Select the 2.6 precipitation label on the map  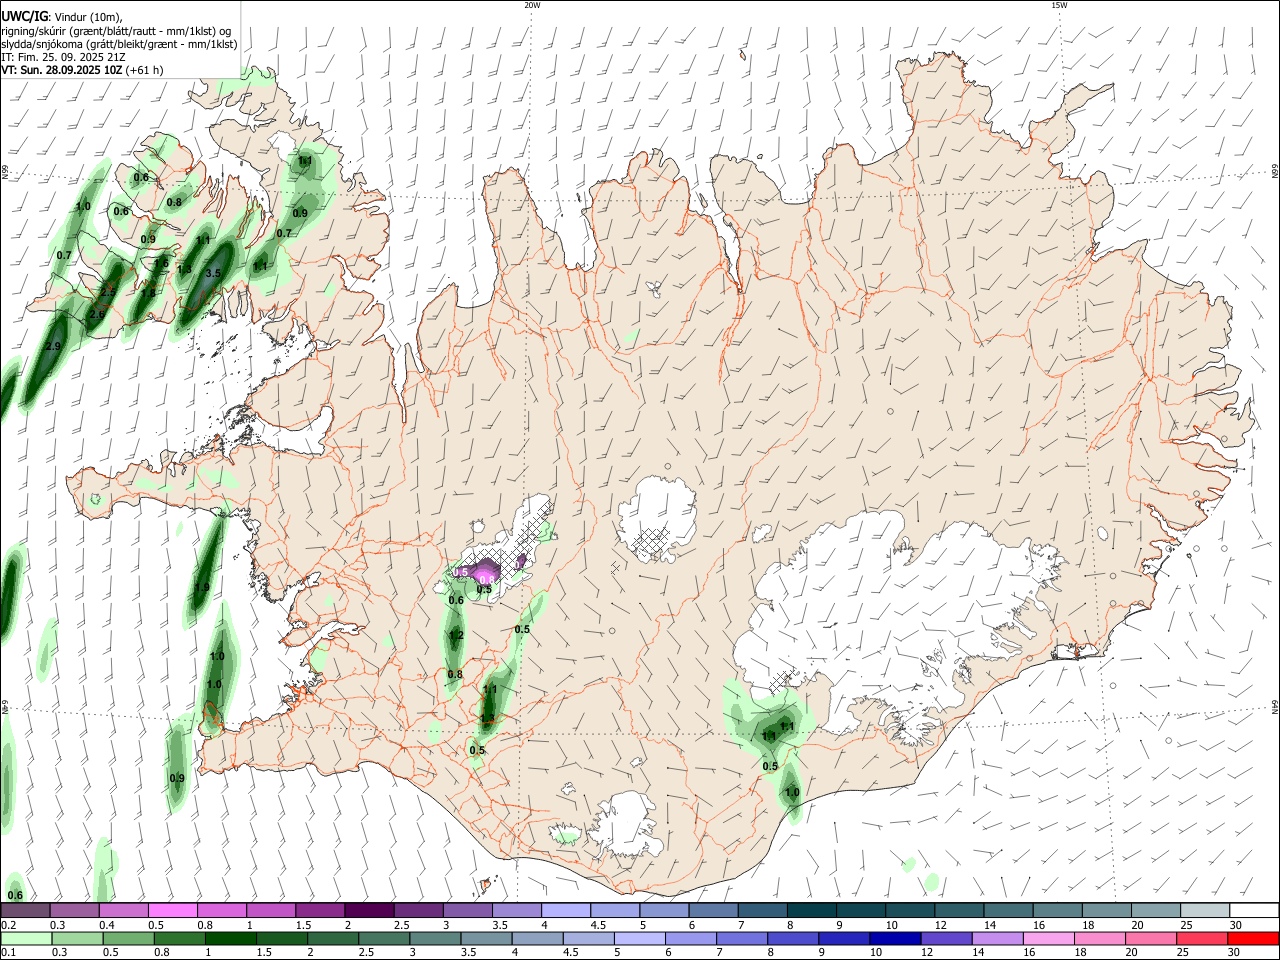[x=97, y=314]
